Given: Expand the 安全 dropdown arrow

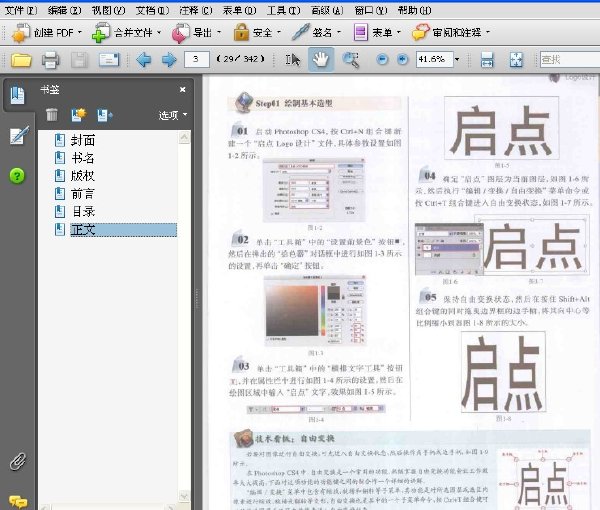Looking at the screenshot, I should (x=279, y=33).
